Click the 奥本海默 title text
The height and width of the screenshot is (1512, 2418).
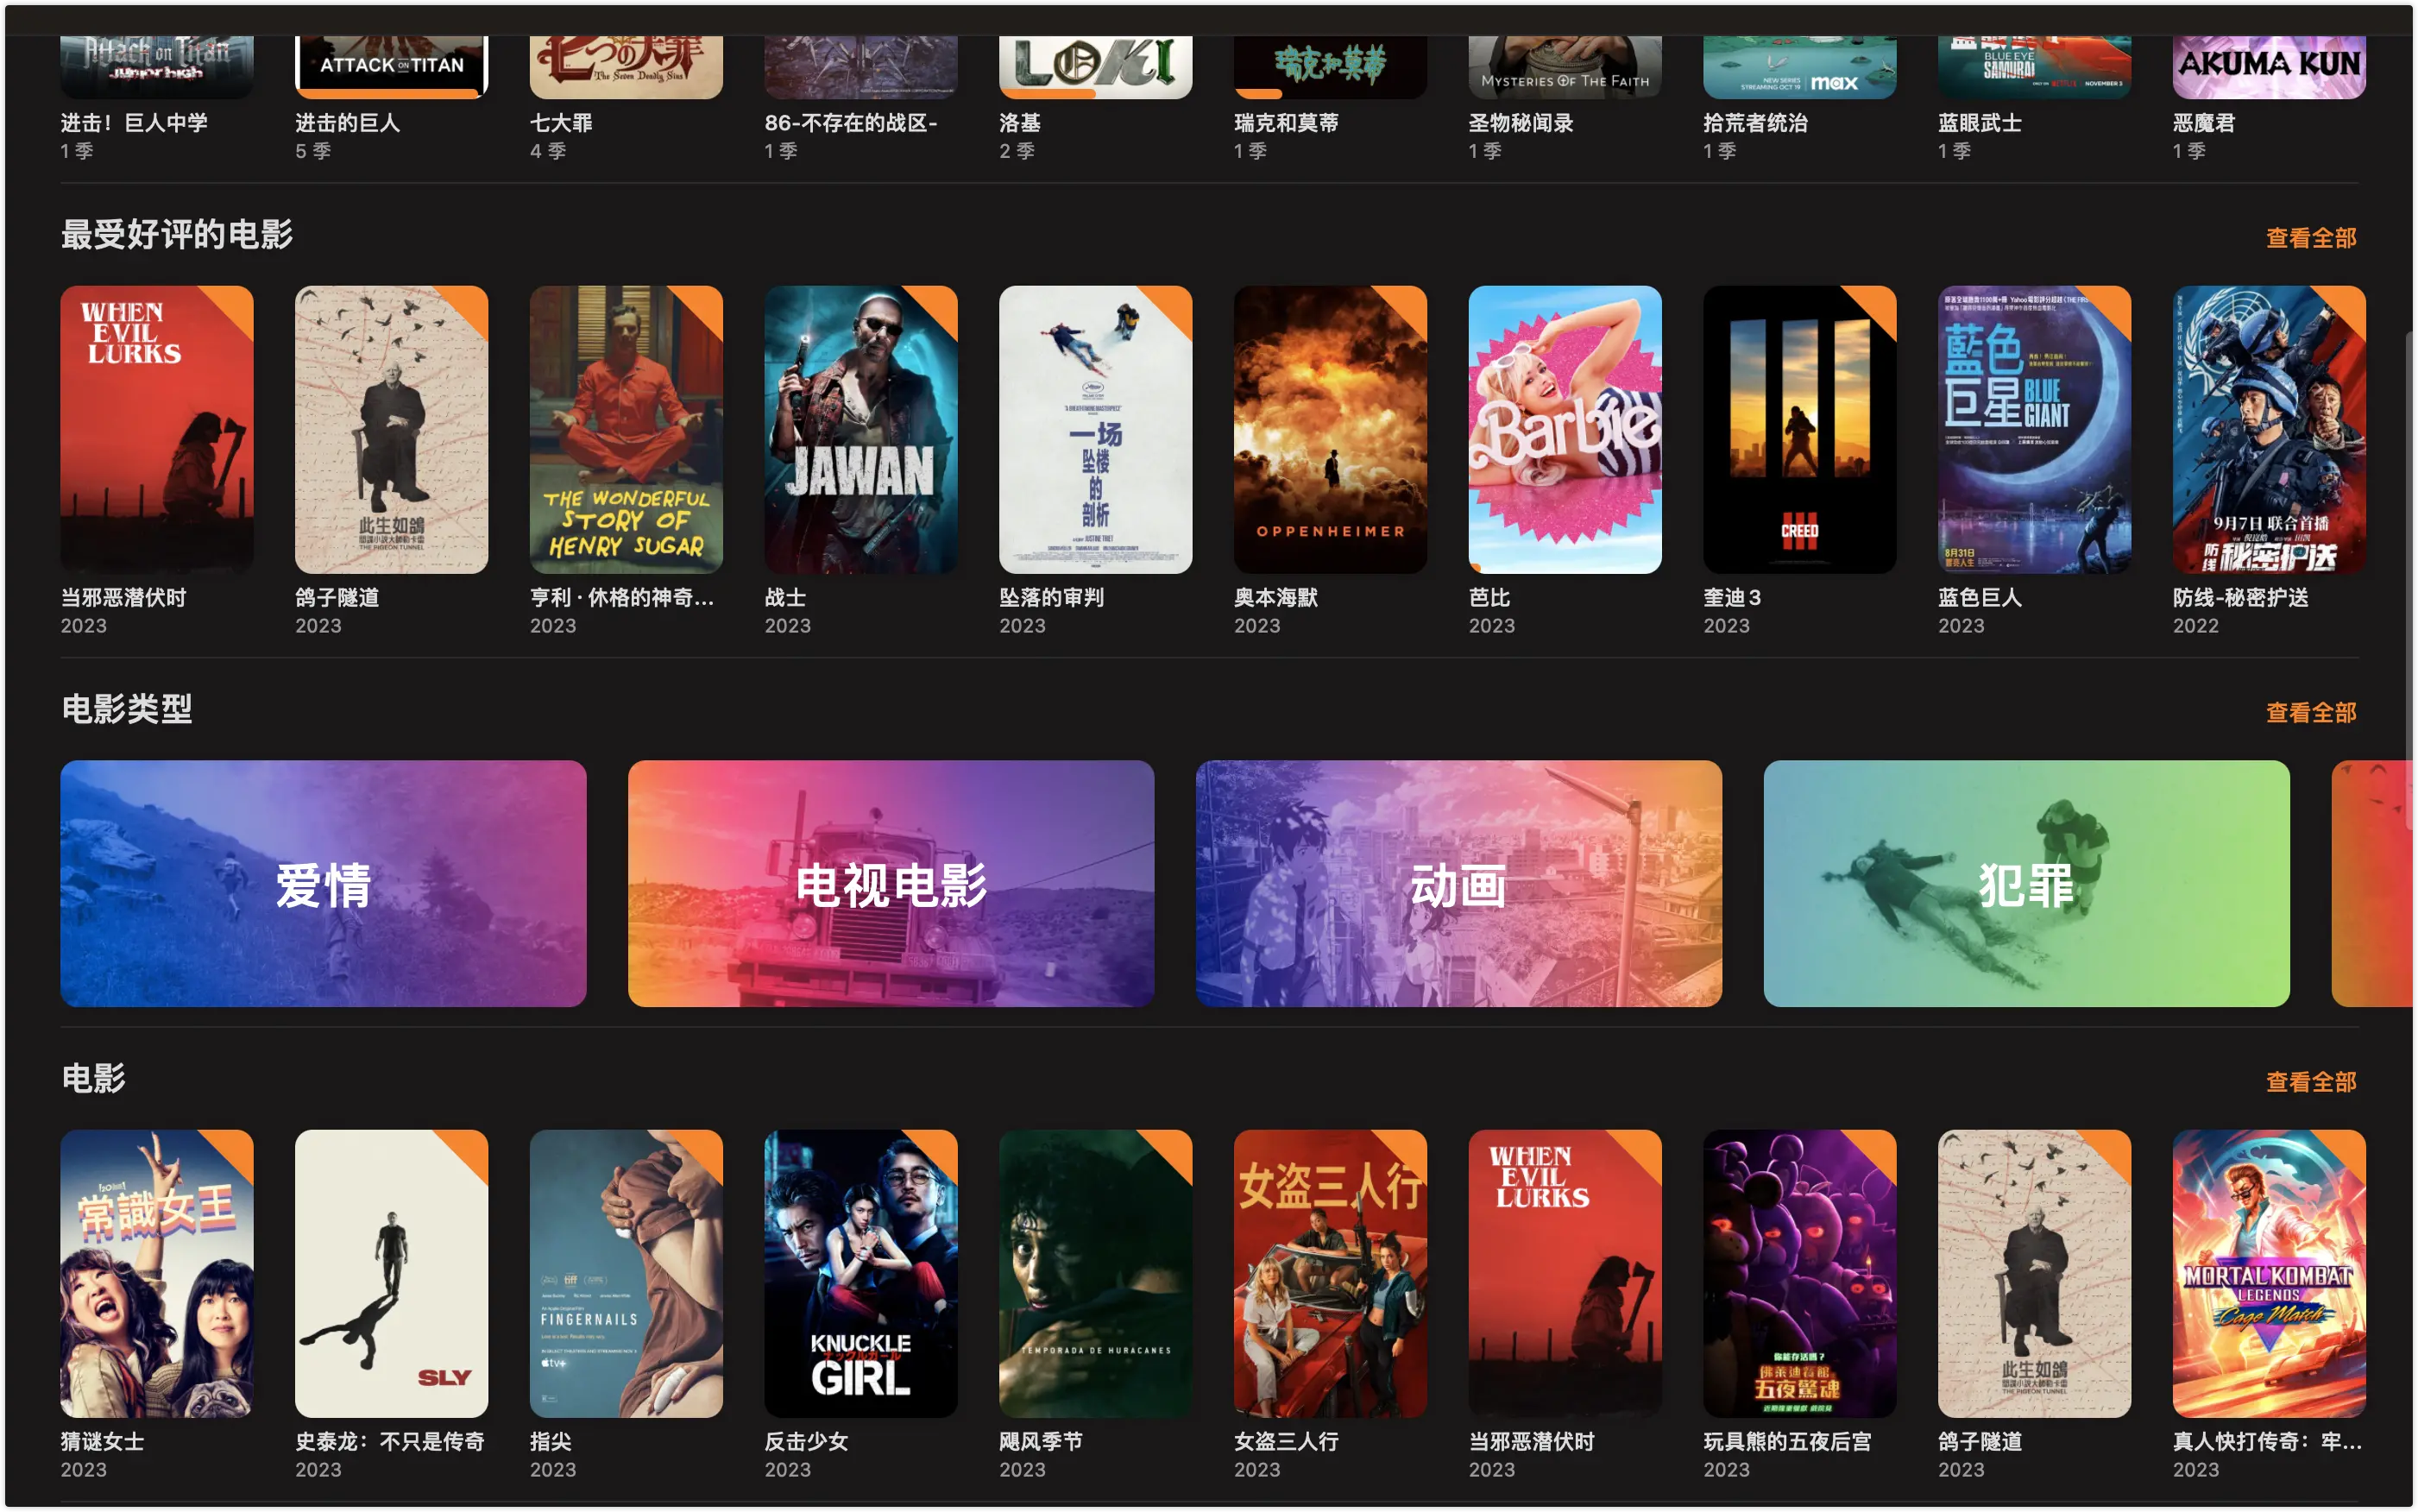click(1276, 597)
